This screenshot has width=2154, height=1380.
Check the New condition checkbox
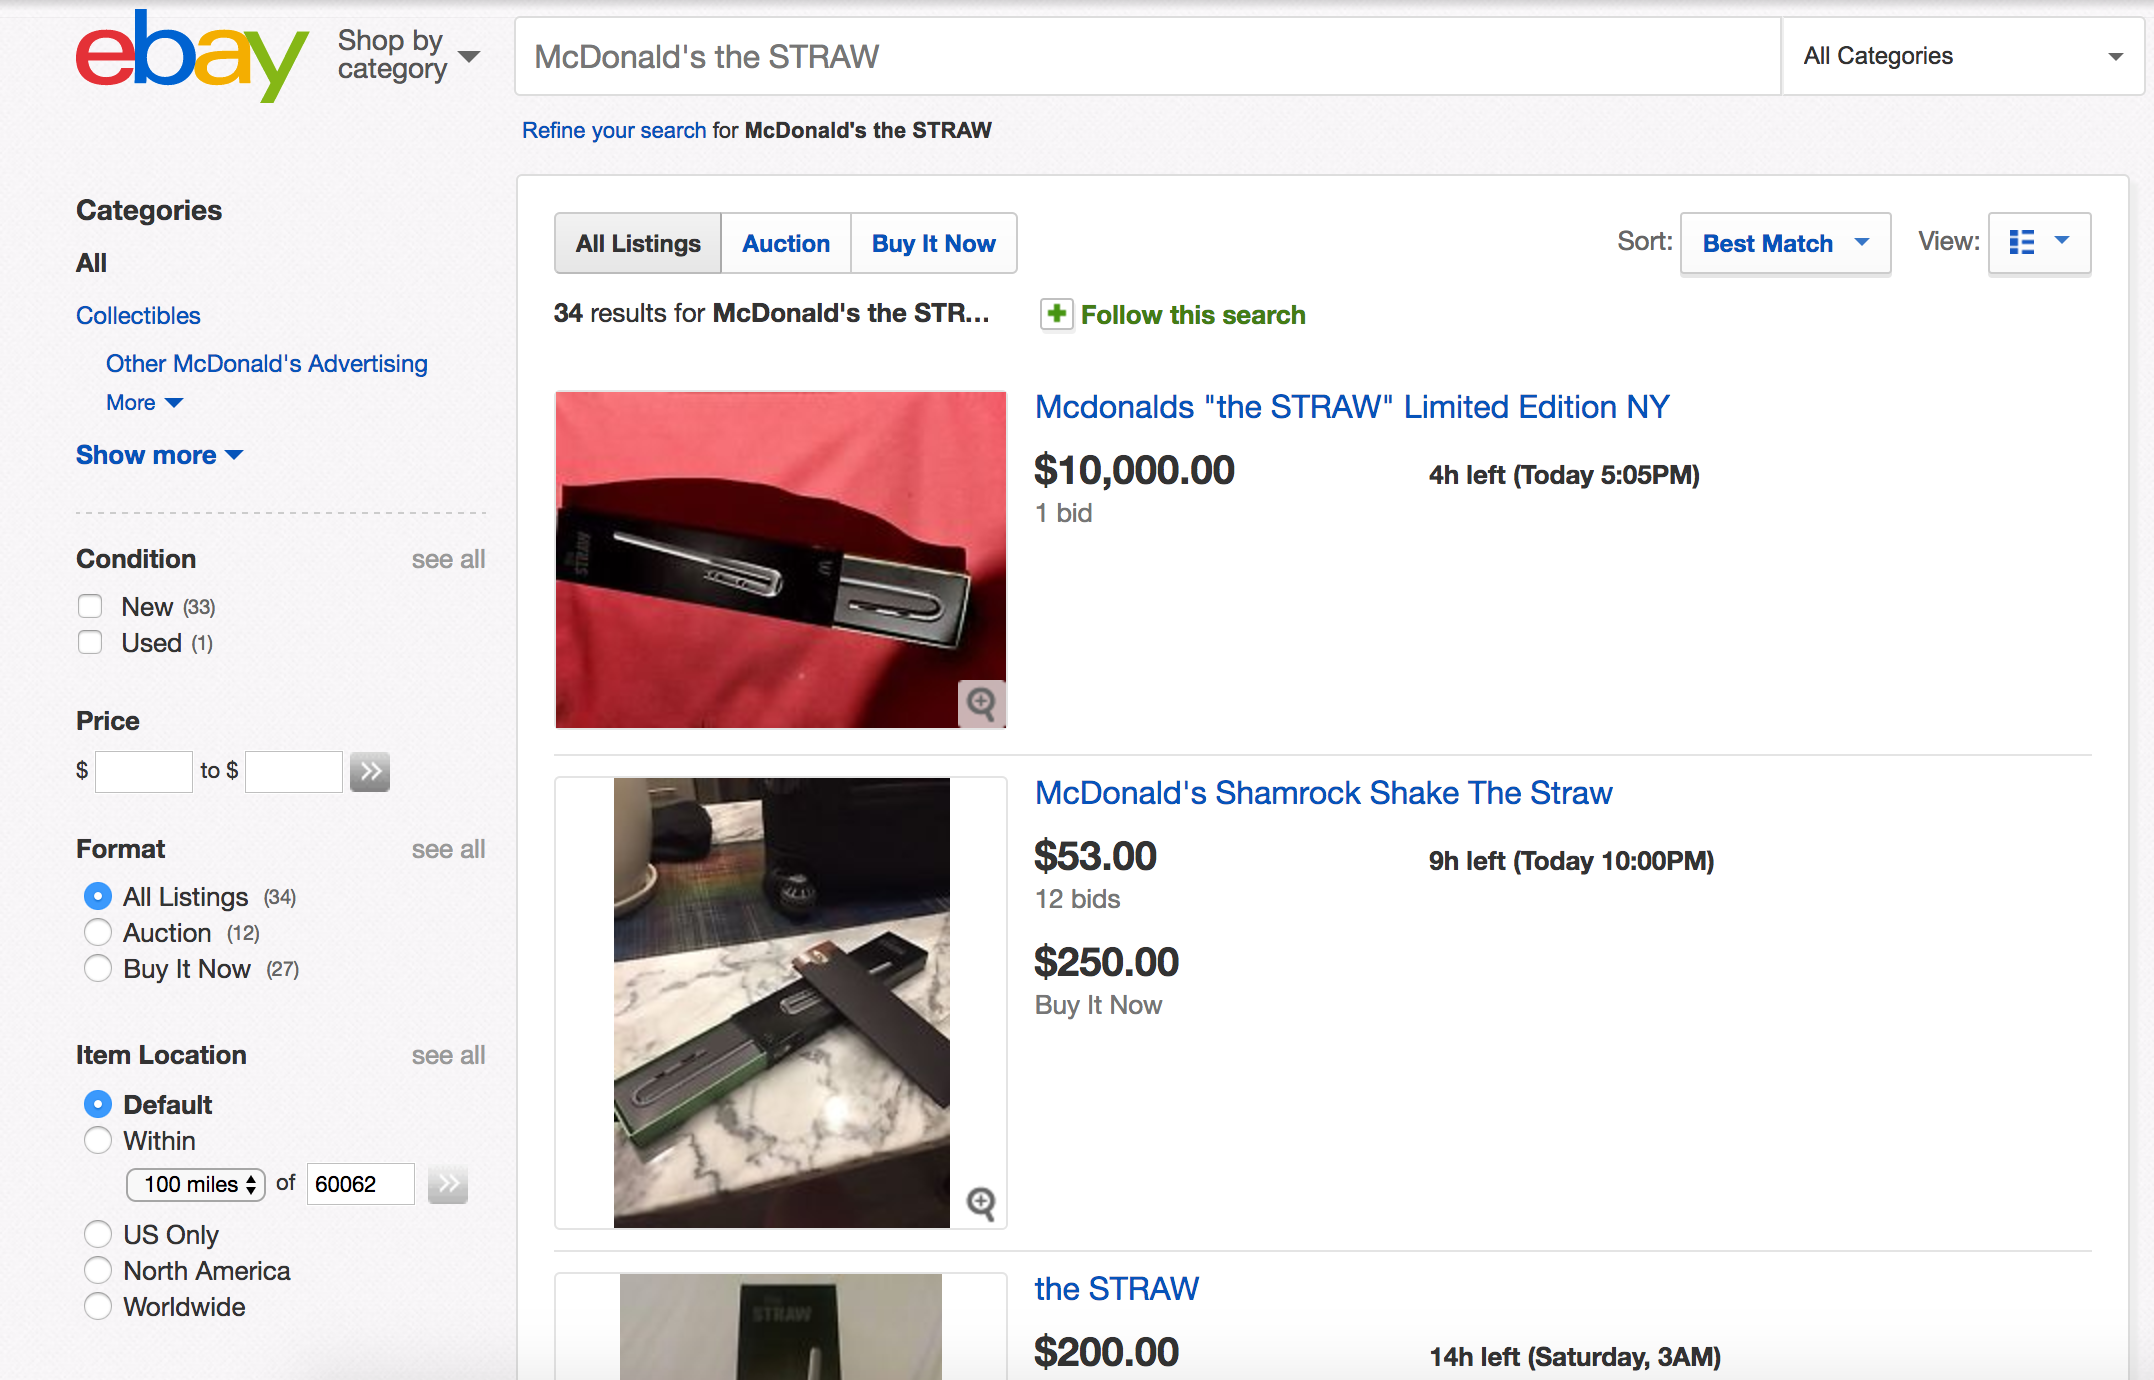[x=90, y=606]
